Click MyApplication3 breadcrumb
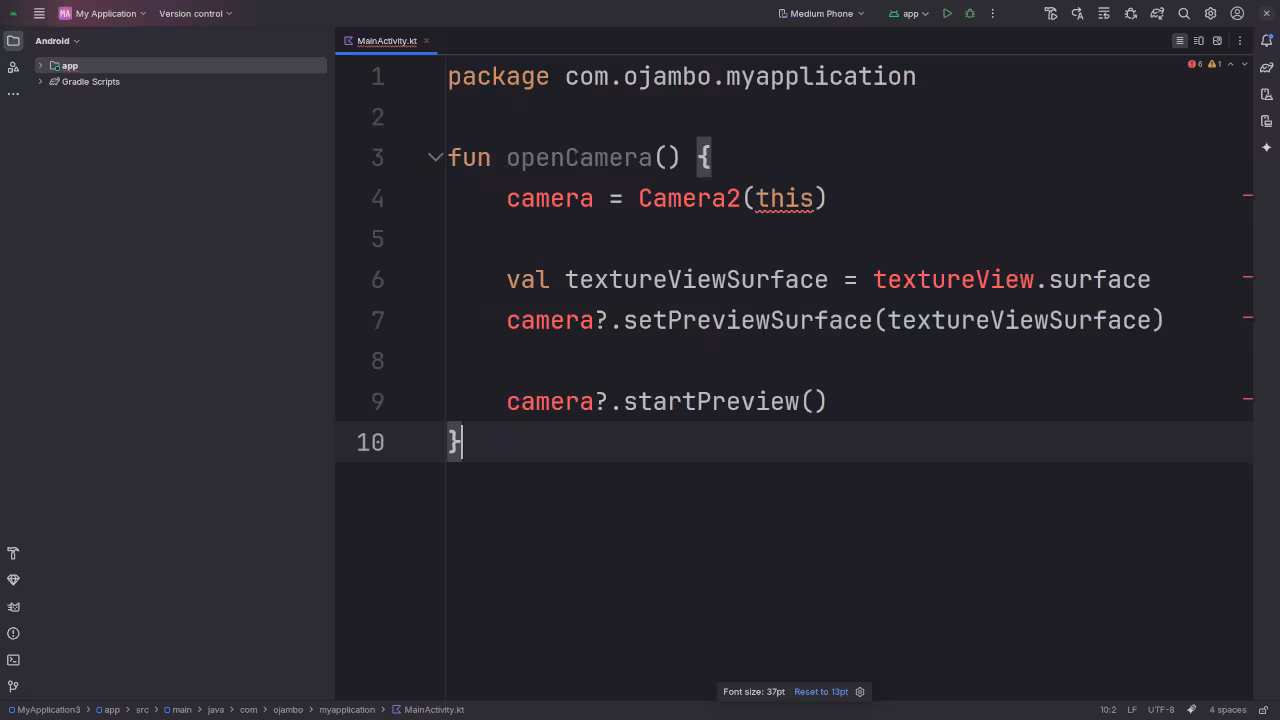 pyautogui.click(x=44, y=710)
